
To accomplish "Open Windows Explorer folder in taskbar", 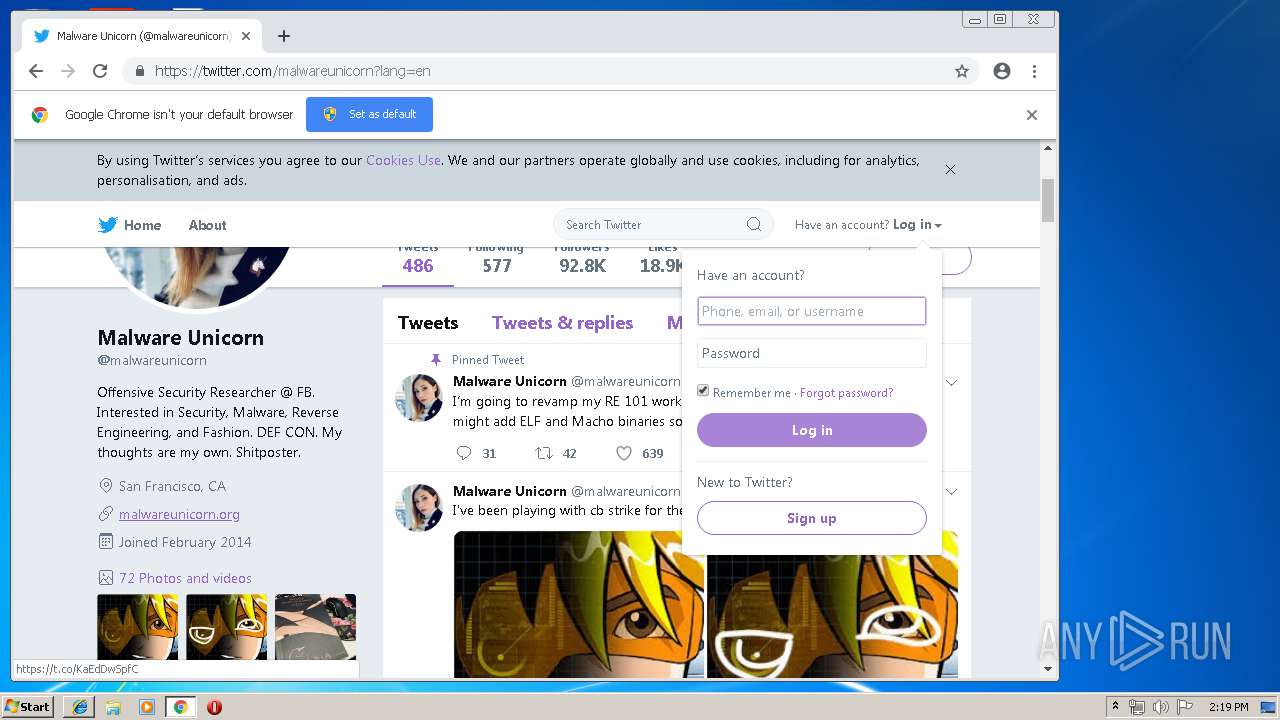I will coord(113,707).
